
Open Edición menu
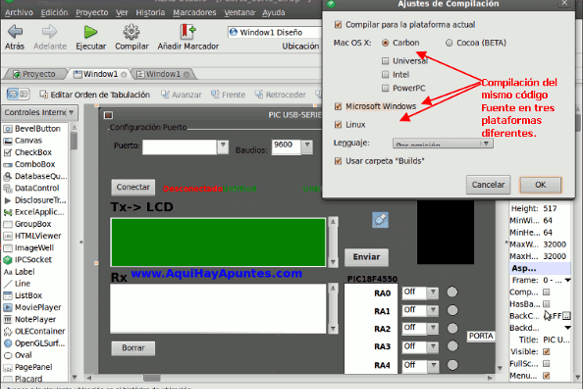coord(54,13)
